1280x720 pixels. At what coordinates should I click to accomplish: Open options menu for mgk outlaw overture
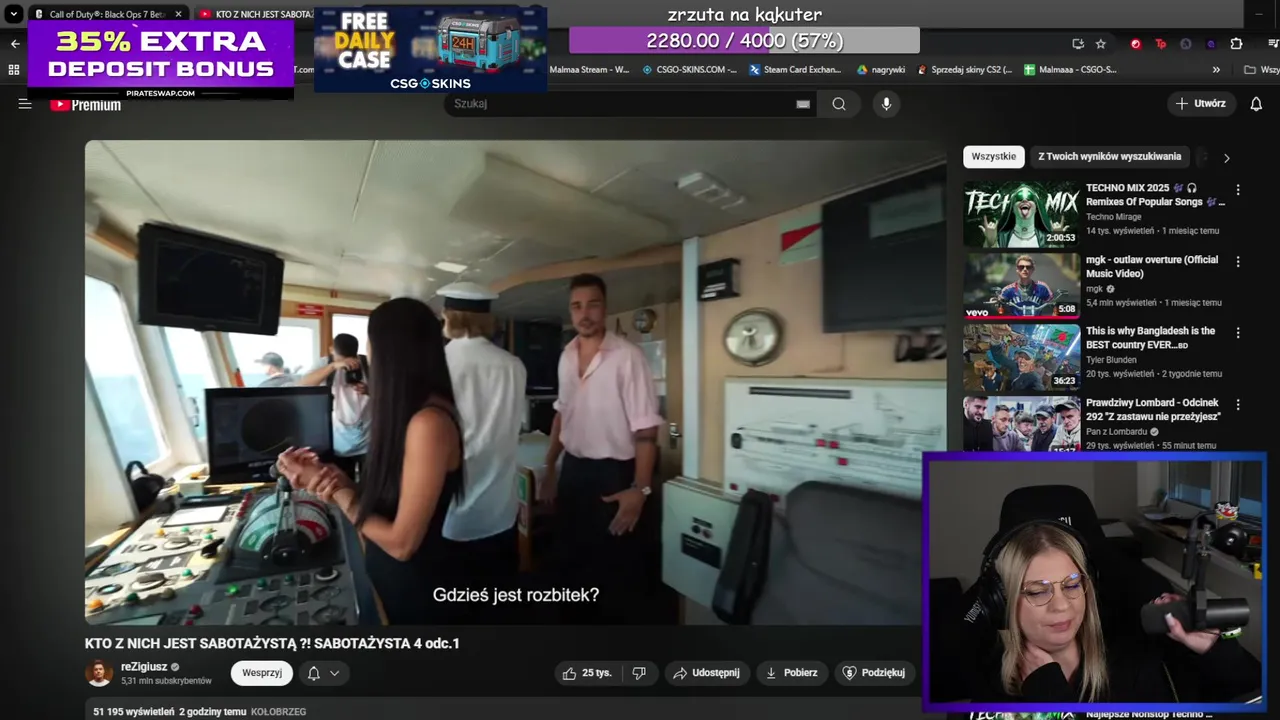1238,262
